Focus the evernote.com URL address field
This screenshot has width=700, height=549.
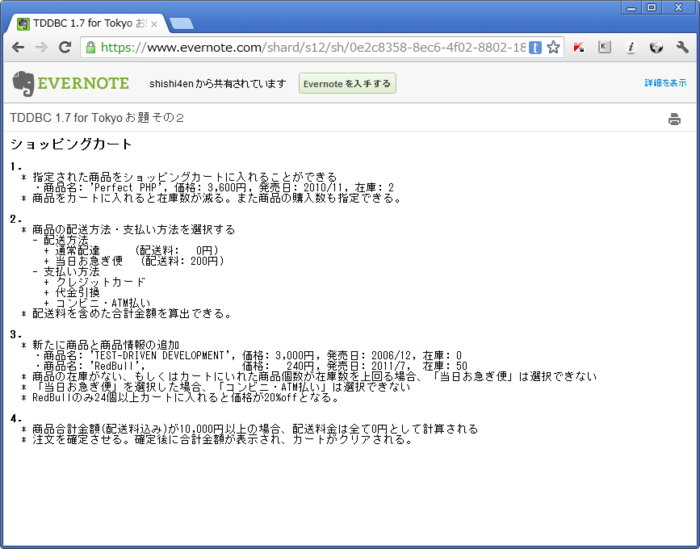click(x=312, y=47)
